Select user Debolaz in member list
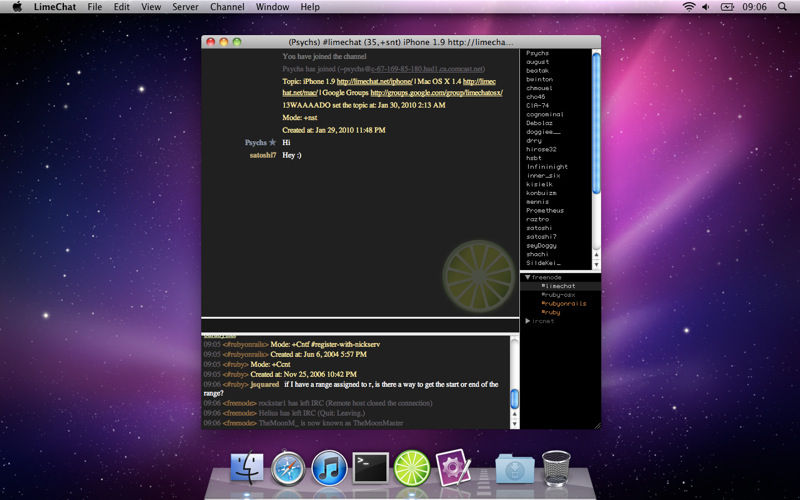800x500 pixels. (539, 123)
